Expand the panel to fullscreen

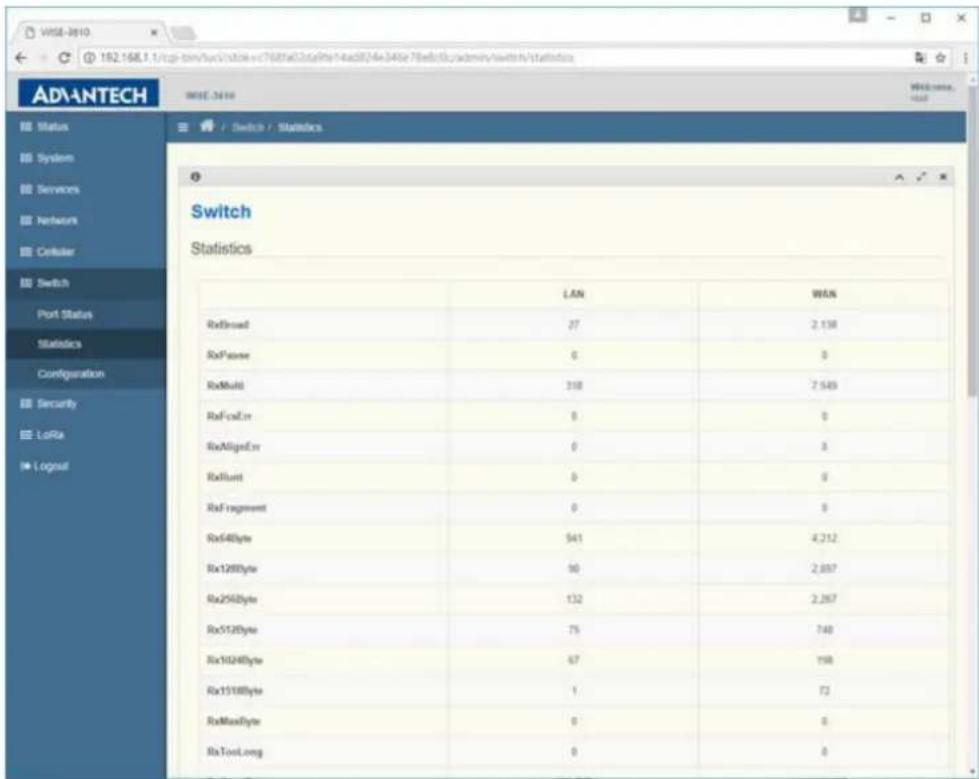922,177
